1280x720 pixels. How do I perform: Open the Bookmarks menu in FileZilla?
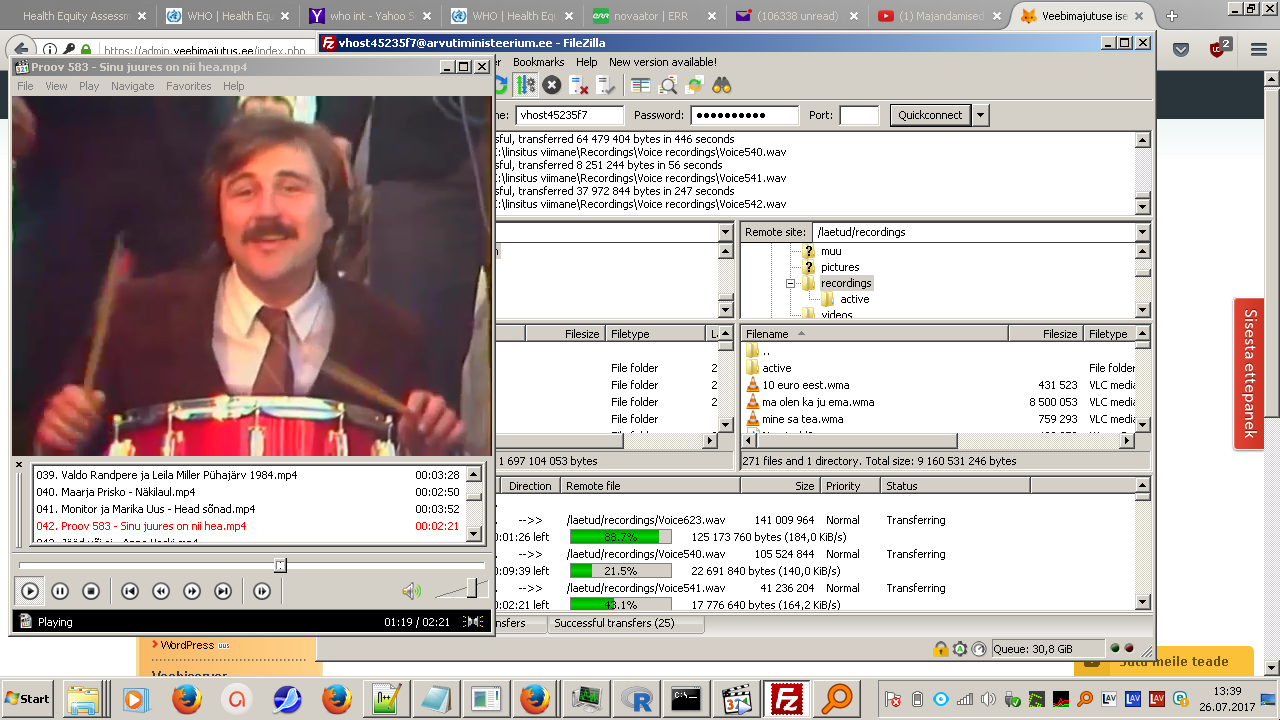pyautogui.click(x=538, y=62)
